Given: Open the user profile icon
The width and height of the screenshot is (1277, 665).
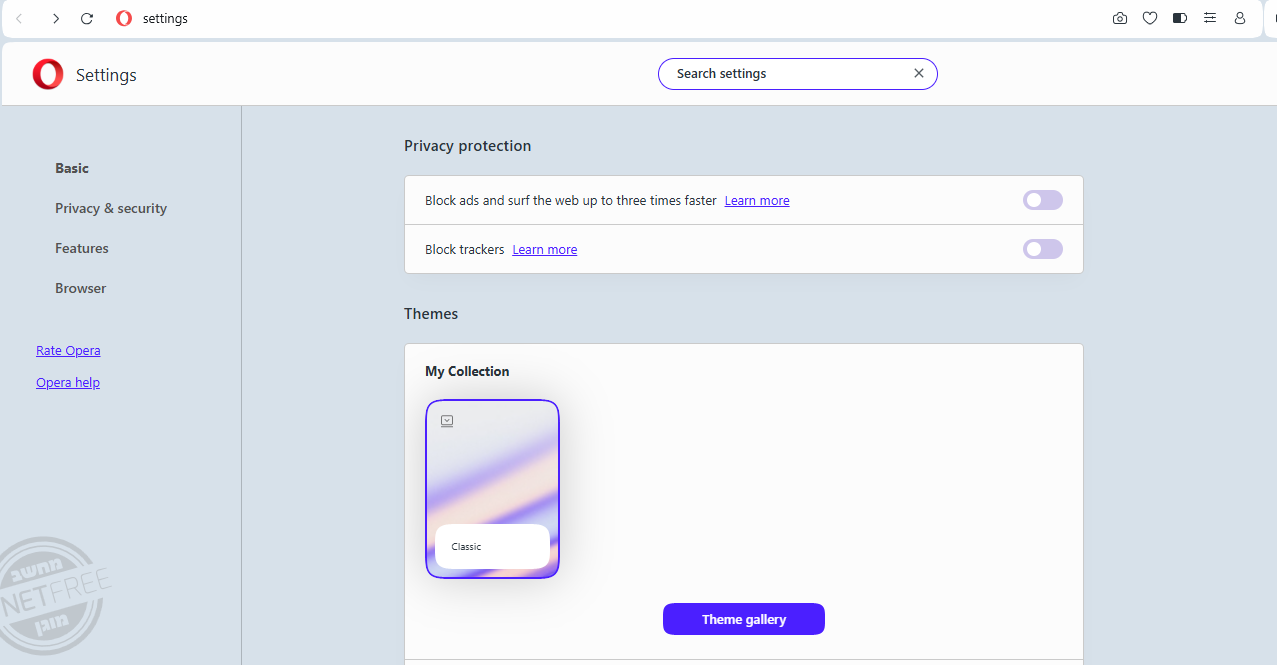Looking at the screenshot, I should tap(1240, 18).
